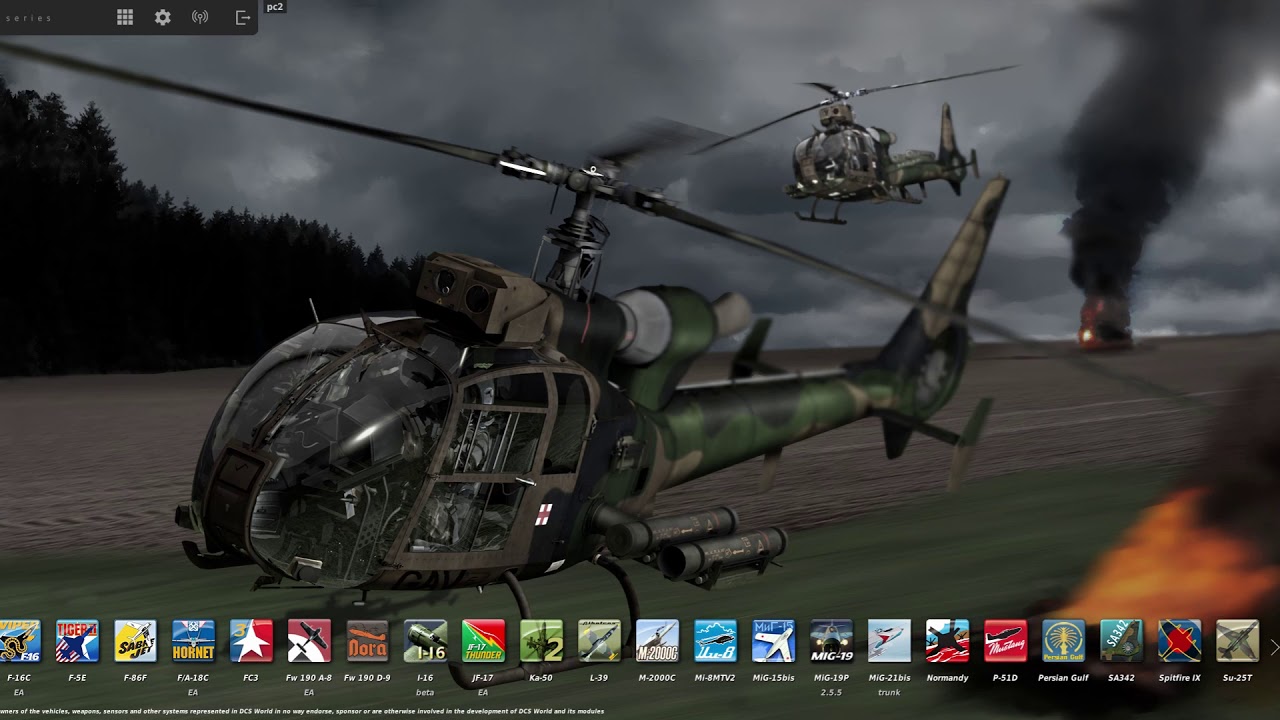1280x720 pixels.
Task: Click the 'trunk' version text under MiG-21bis
Action: click(889, 692)
